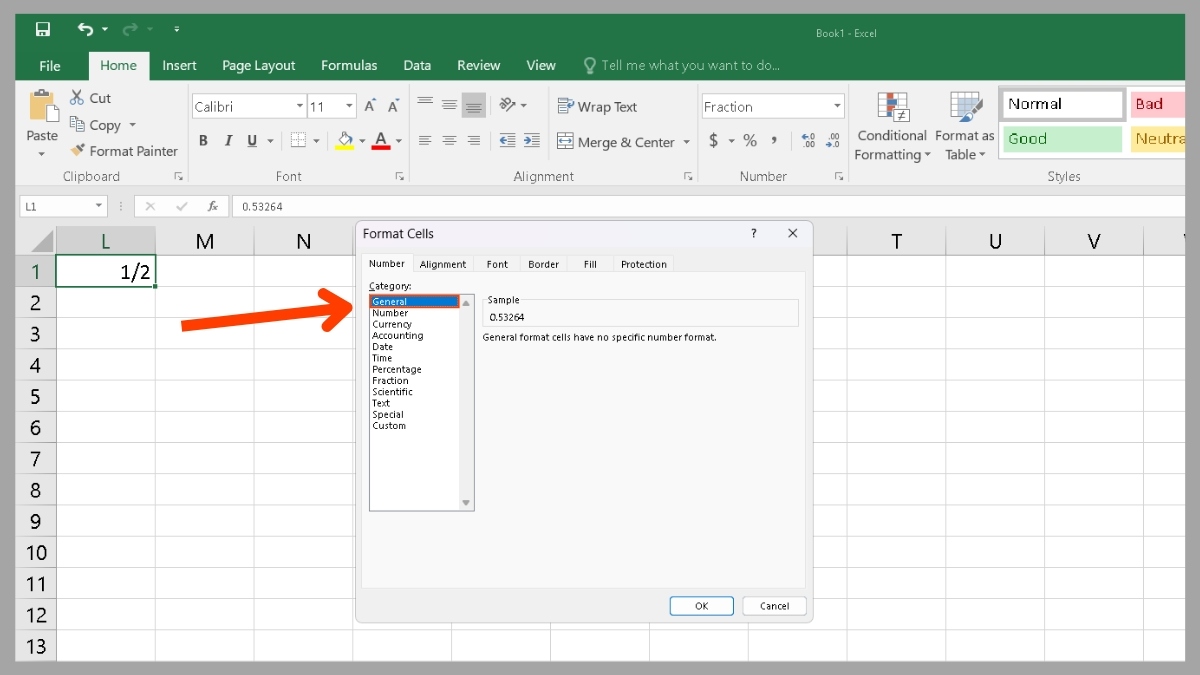1200x675 pixels.
Task: Toggle Italic formatting
Action: pos(228,141)
